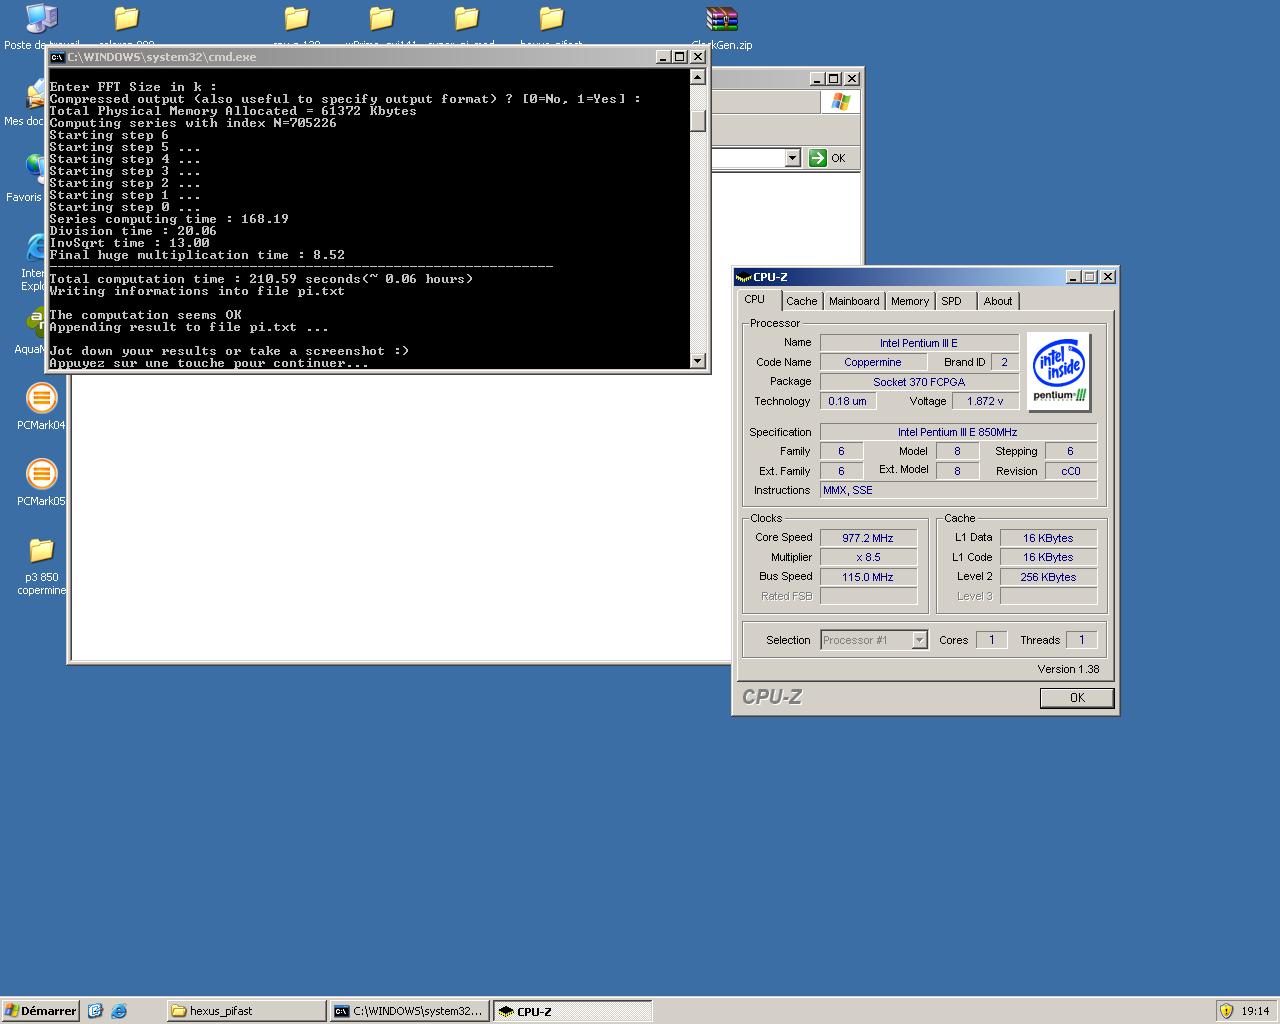Viewport: 1280px width, 1024px height.
Task: Switch to the cmd.exe taskbar button
Action: 410,1011
